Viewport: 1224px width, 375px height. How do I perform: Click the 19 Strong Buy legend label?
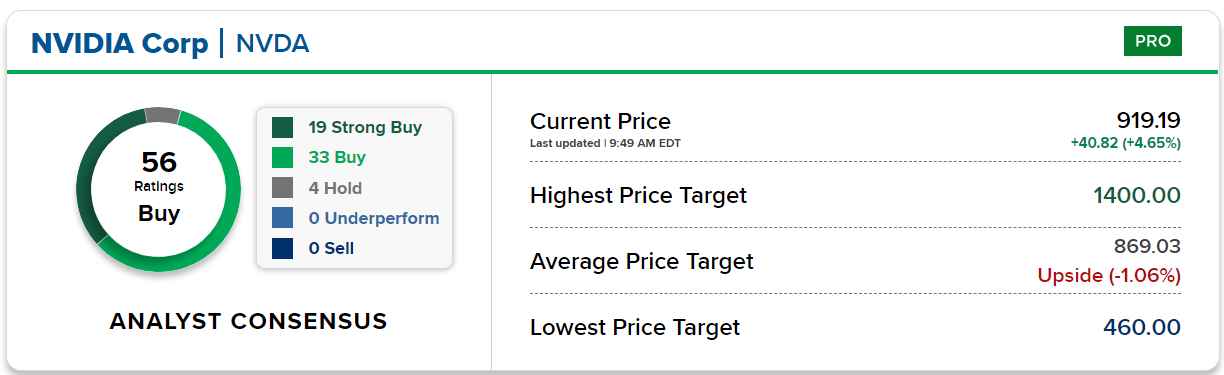coord(365,127)
